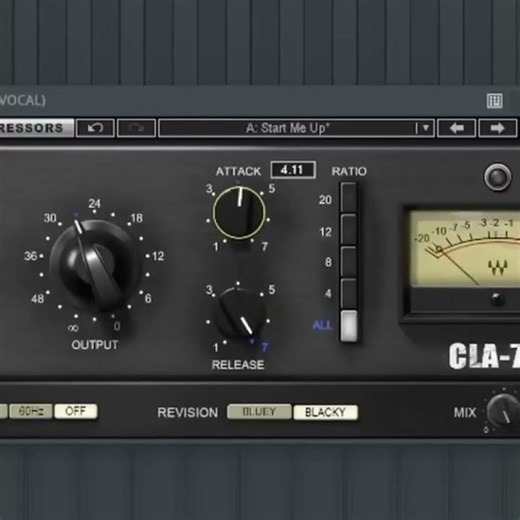Click the VU gain reduction meter
The image size is (520, 520).
(x=465, y=248)
